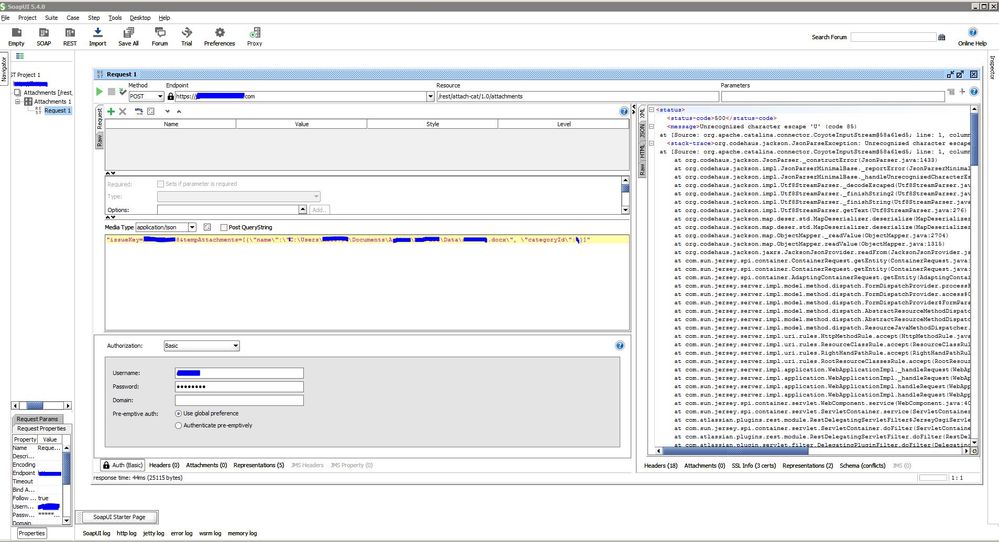This screenshot has width=999, height=542.
Task: Open the JSON response view tab
Action: pyautogui.click(x=642, y=131)
